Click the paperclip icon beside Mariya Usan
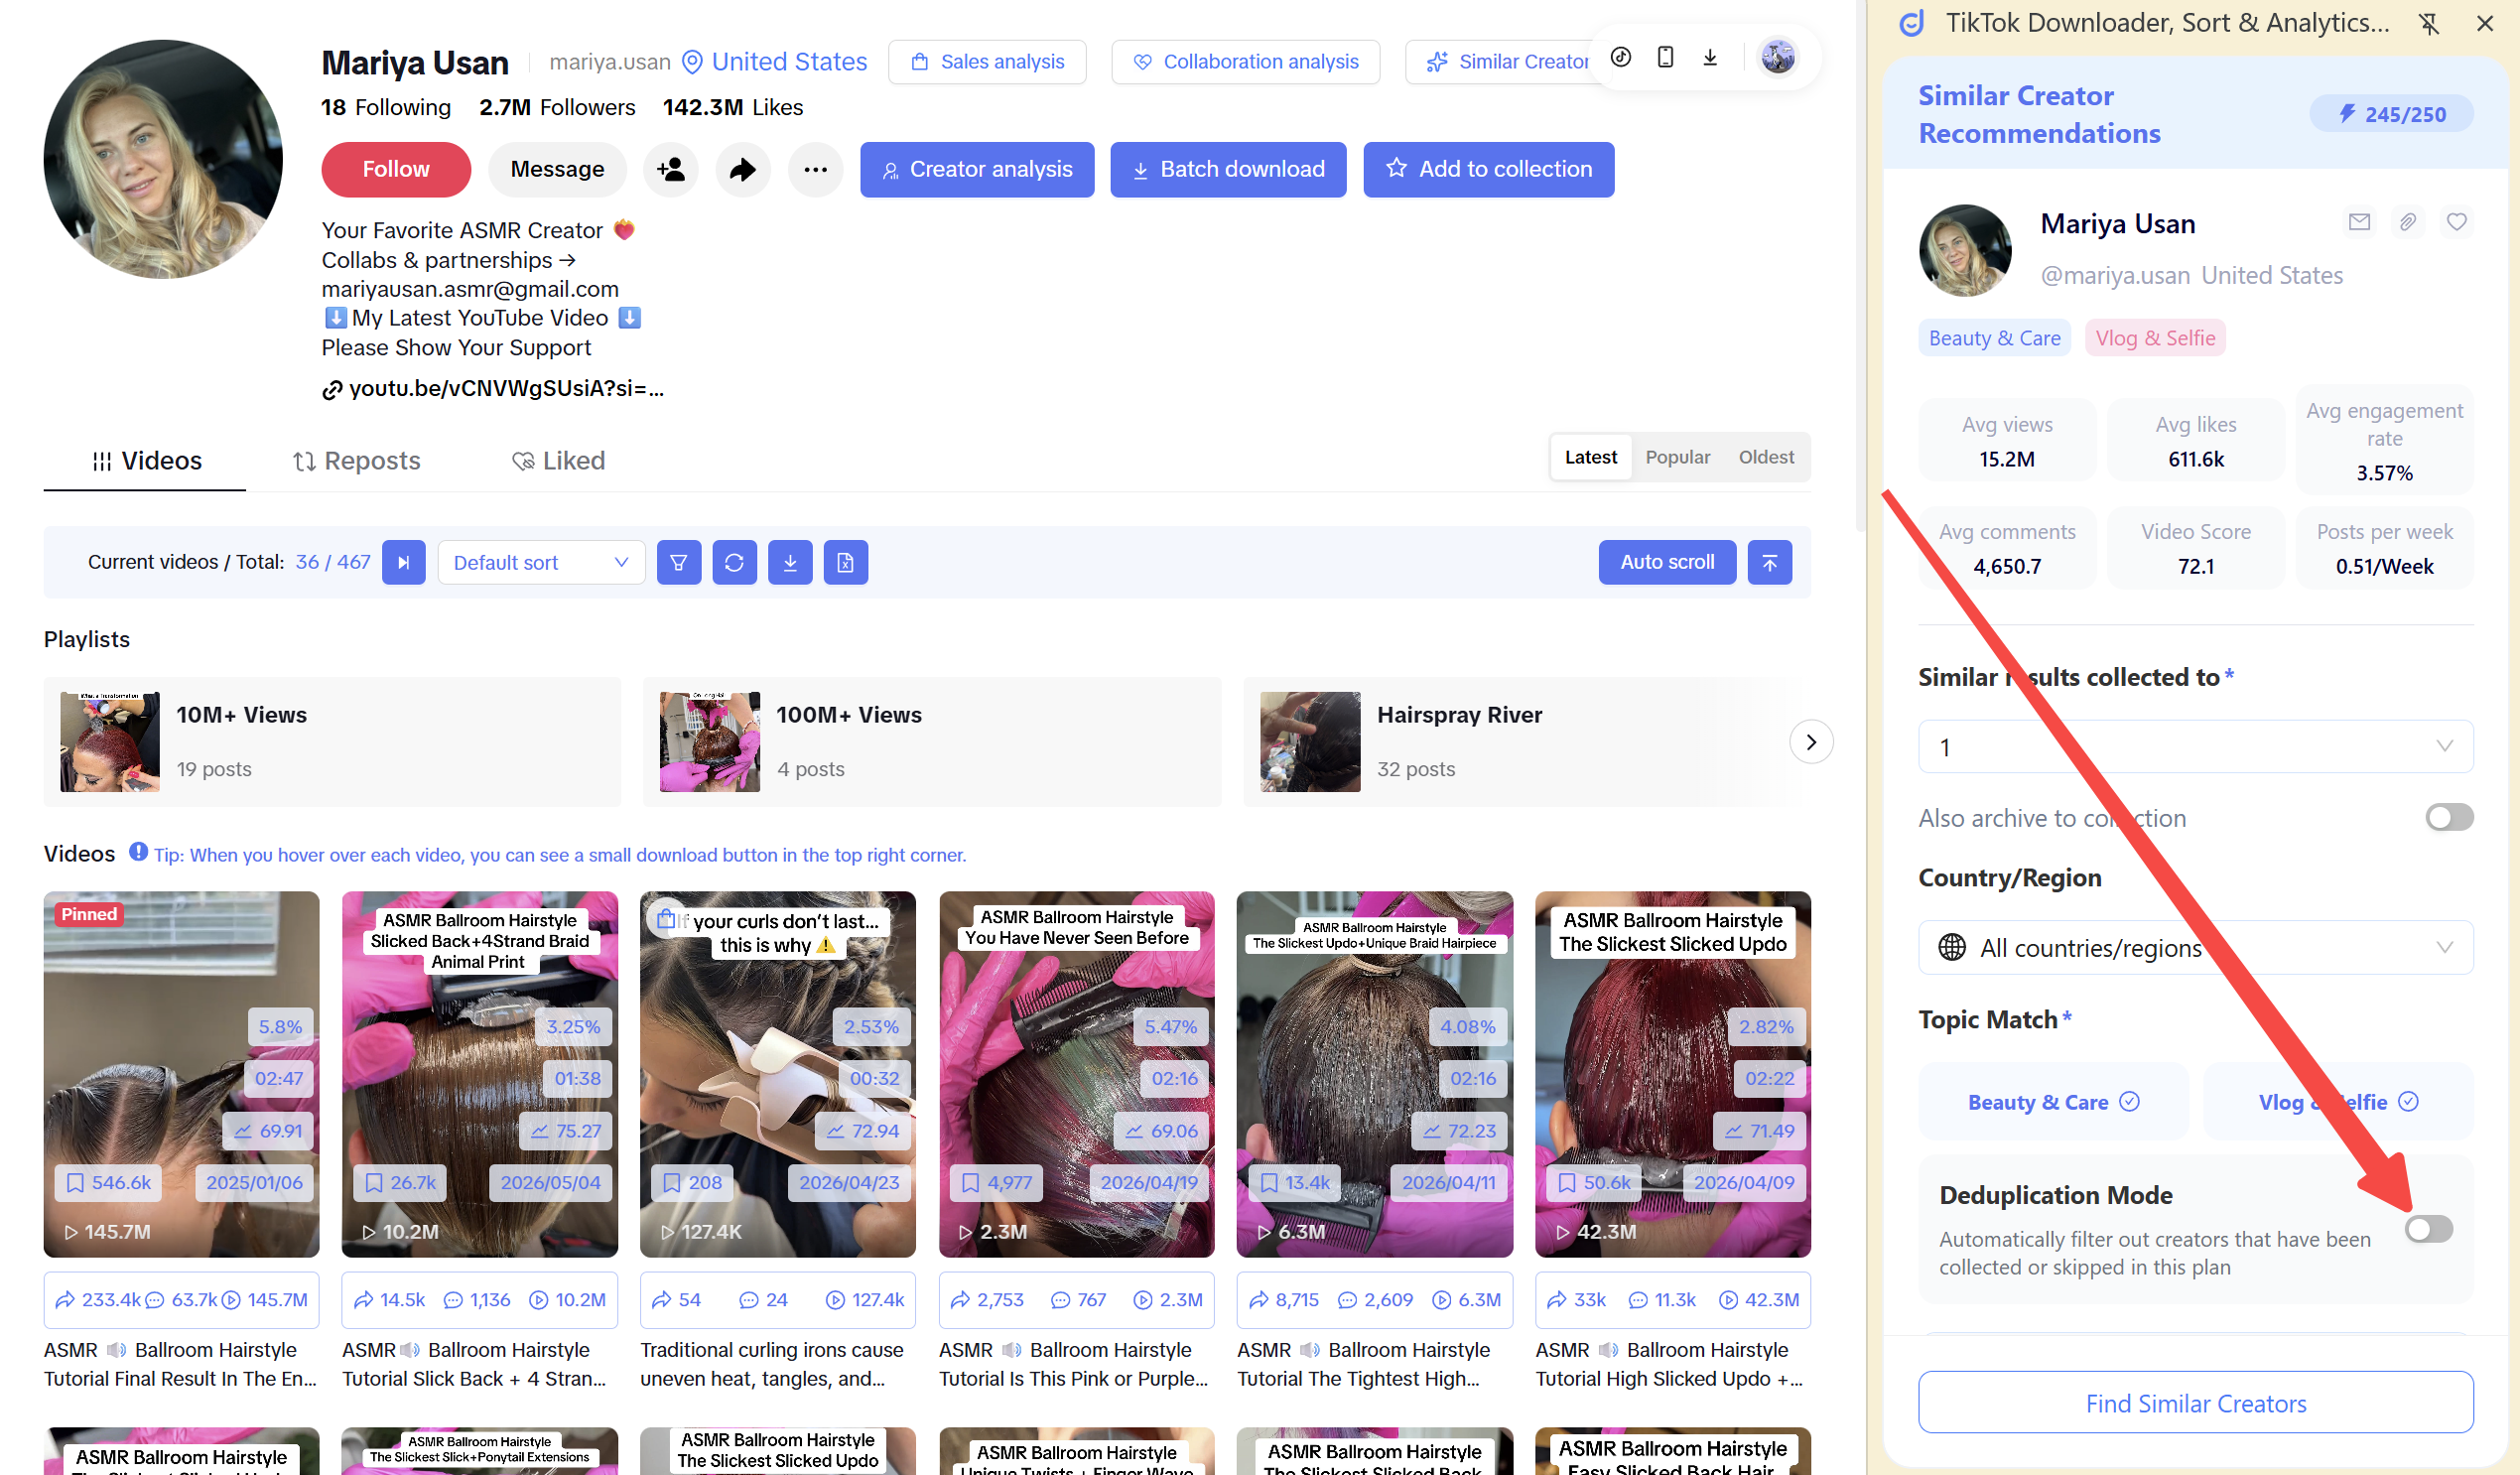 point(2408,222)
